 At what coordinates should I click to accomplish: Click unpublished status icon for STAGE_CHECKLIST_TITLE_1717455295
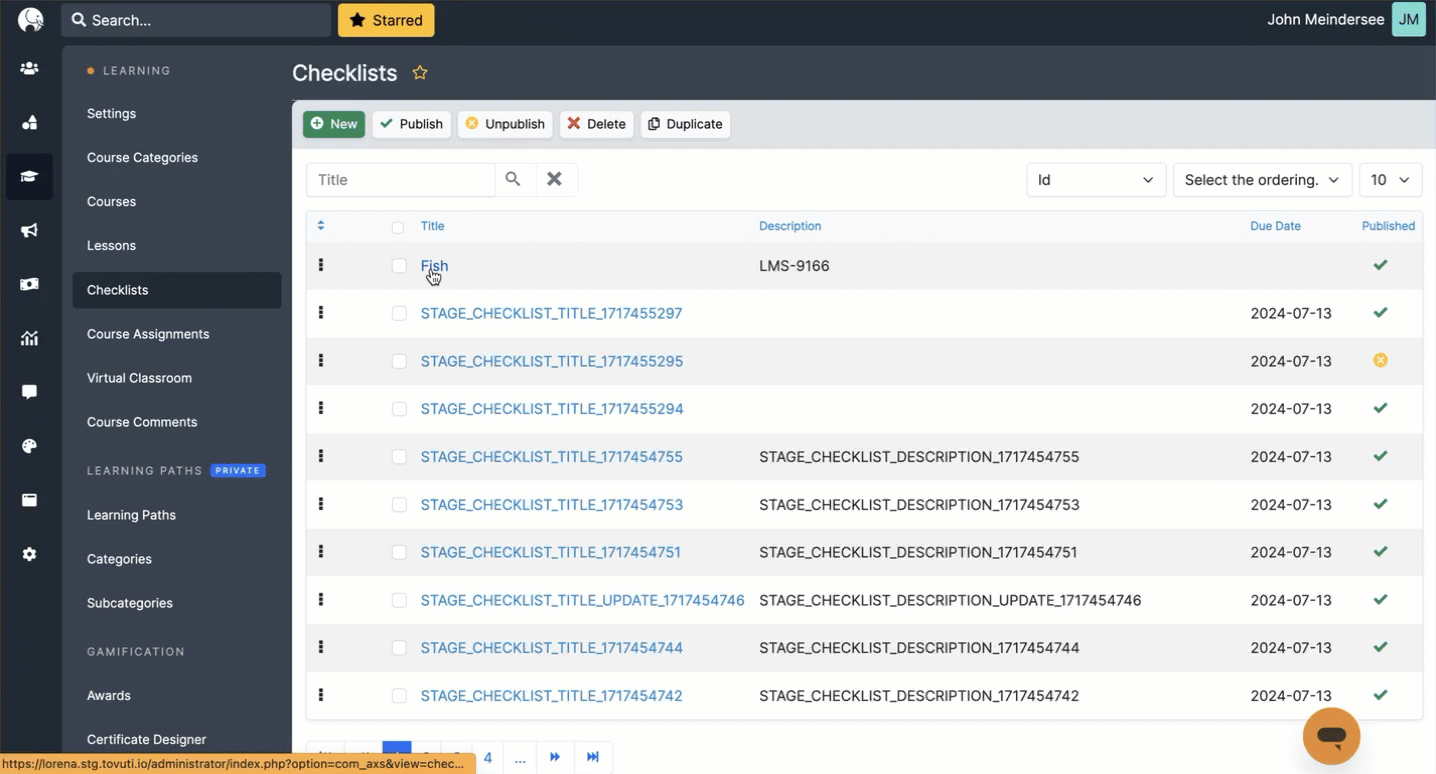[x=1380, y=360]
